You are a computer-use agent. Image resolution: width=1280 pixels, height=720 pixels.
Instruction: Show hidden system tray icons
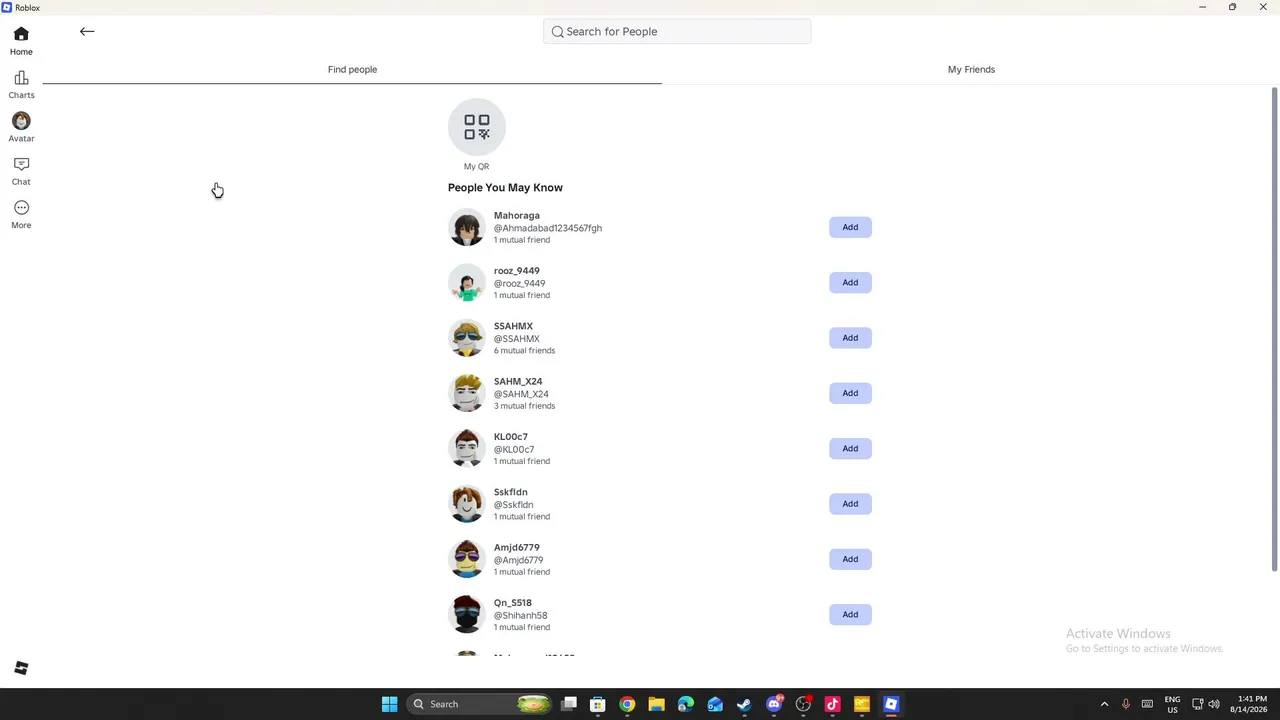1104,704
